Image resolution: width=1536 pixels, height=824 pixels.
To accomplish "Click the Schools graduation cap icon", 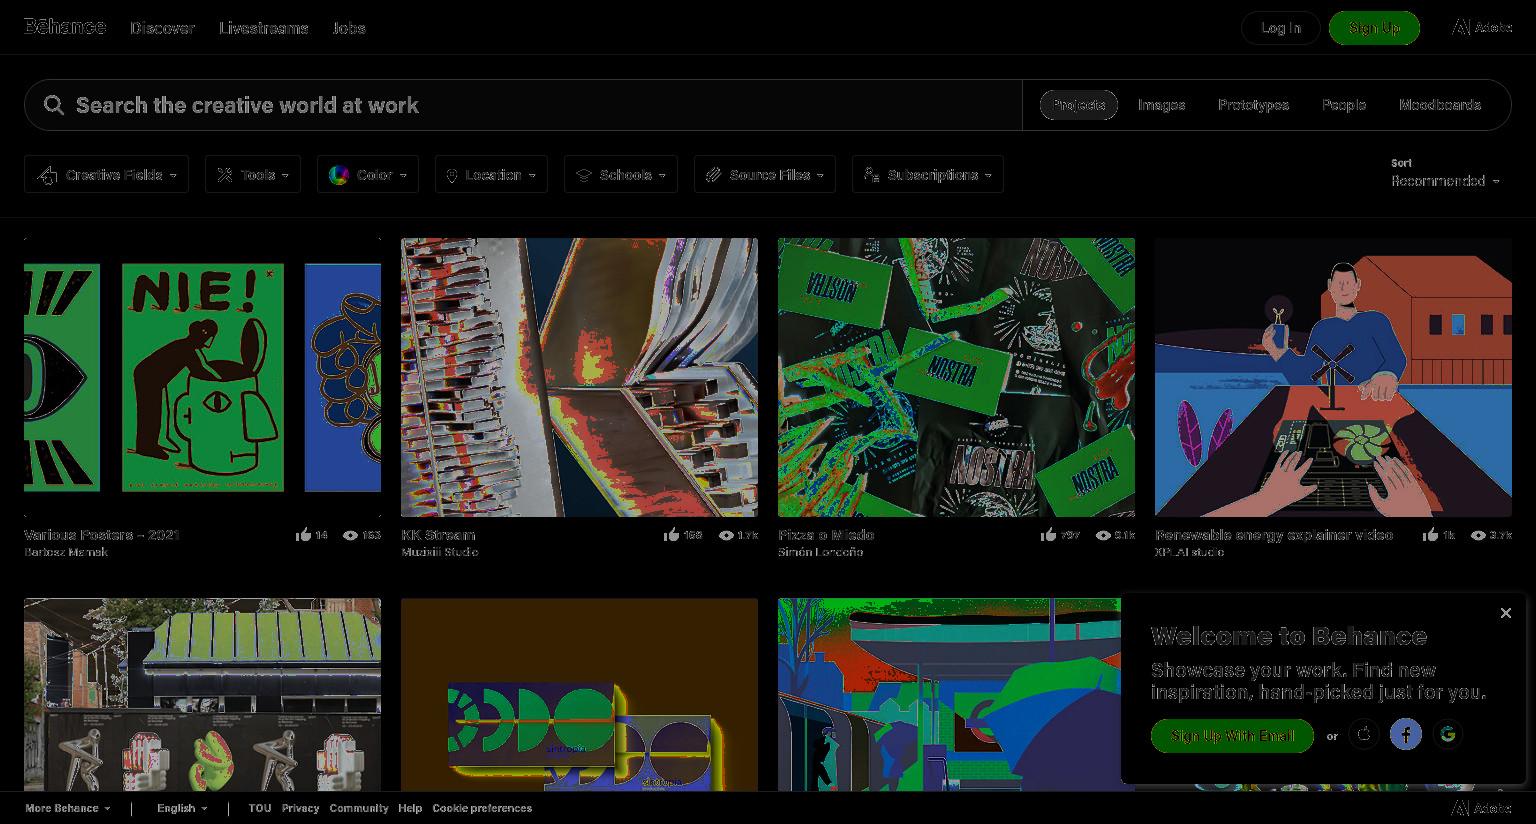I will (x=584, y=175).
